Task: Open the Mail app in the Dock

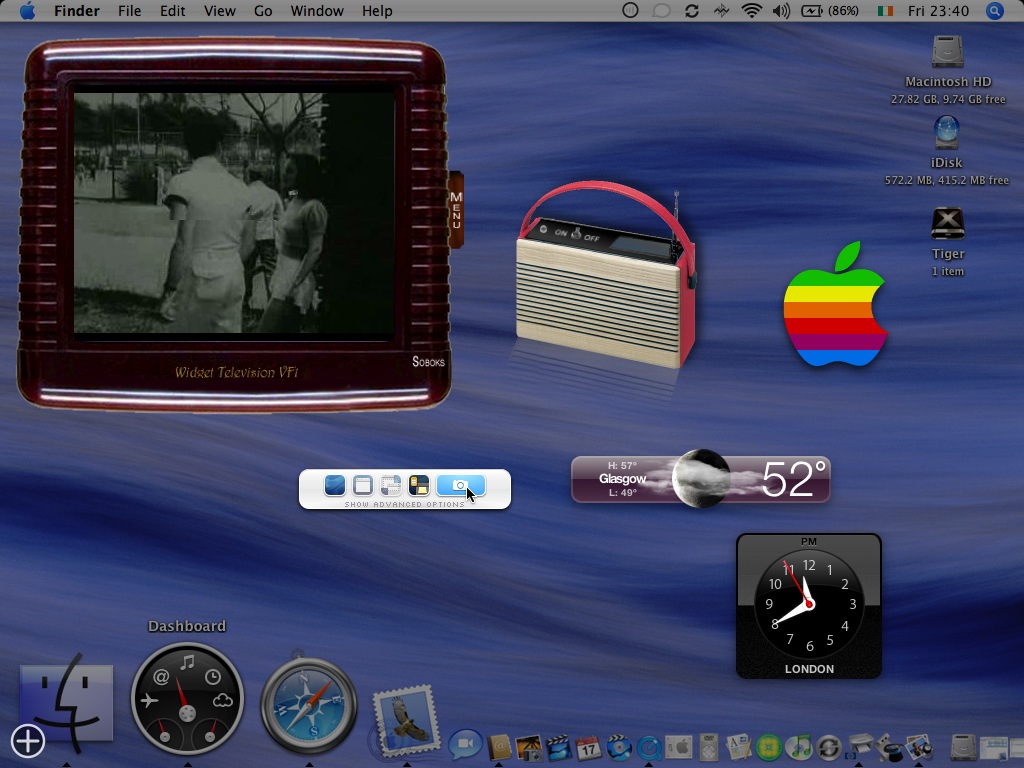Action: click(x=406, y=719)
